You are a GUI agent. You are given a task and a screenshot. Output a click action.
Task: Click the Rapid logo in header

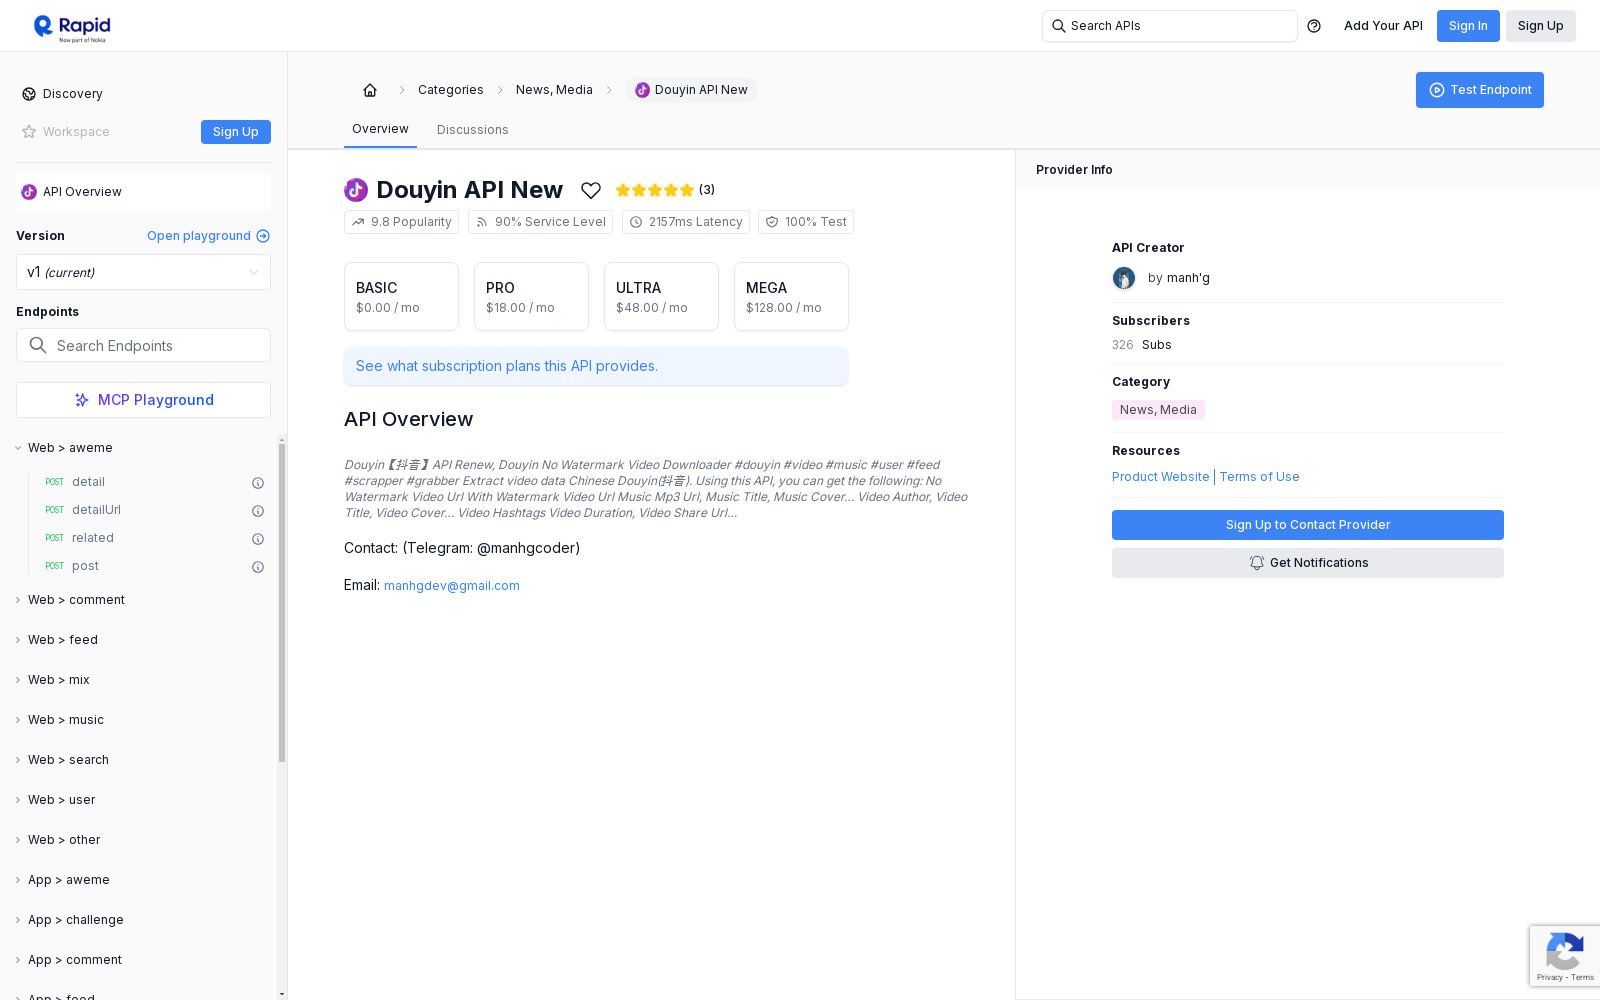(x=72, y=27)
